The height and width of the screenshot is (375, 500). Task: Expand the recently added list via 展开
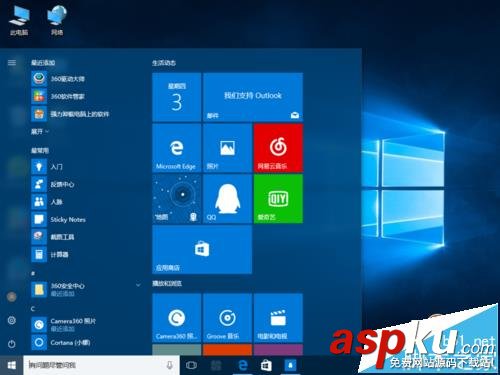40,132
